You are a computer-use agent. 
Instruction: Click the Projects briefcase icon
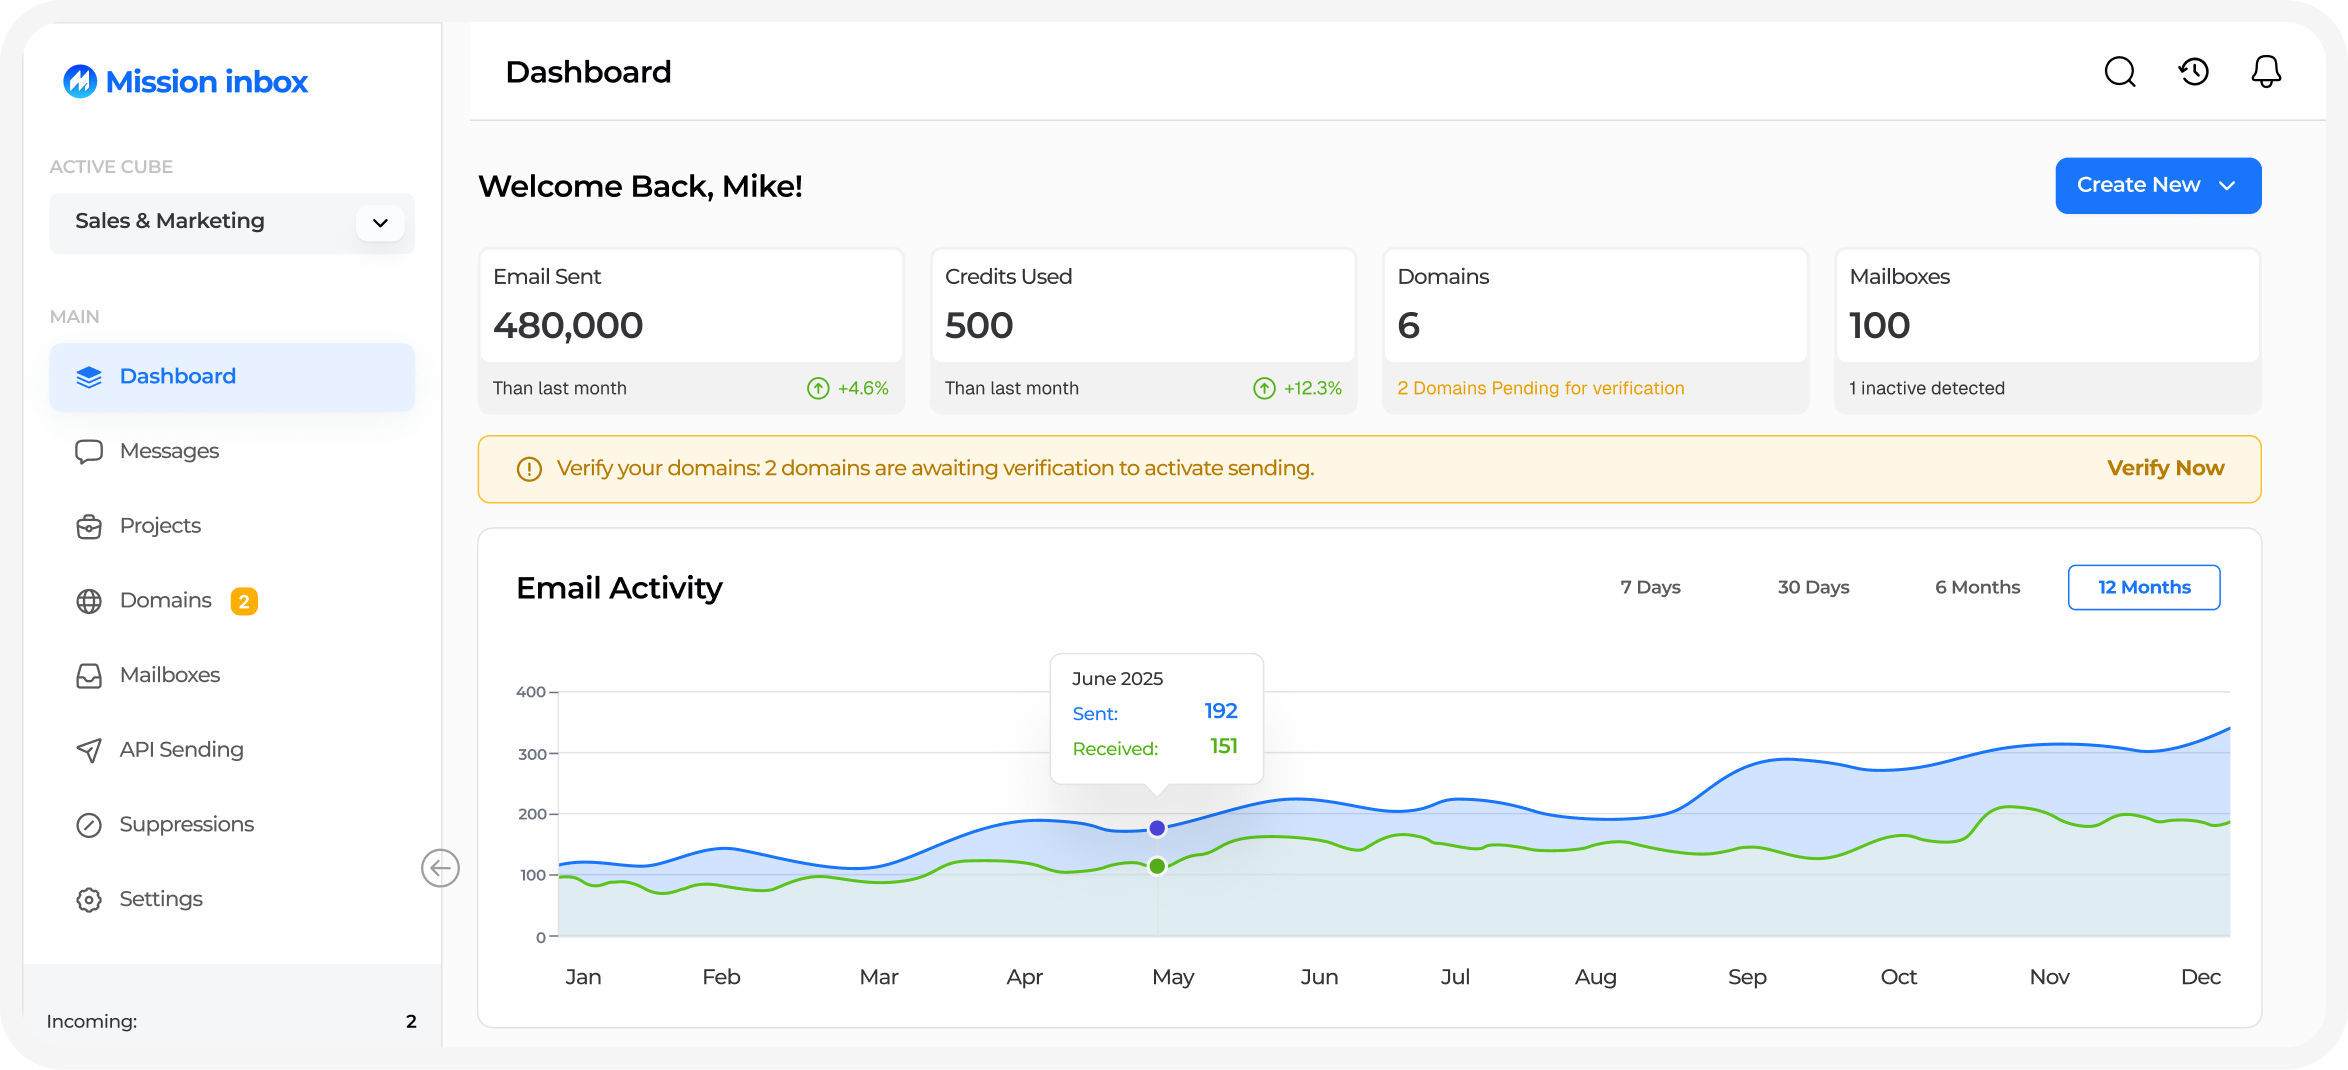90,525
